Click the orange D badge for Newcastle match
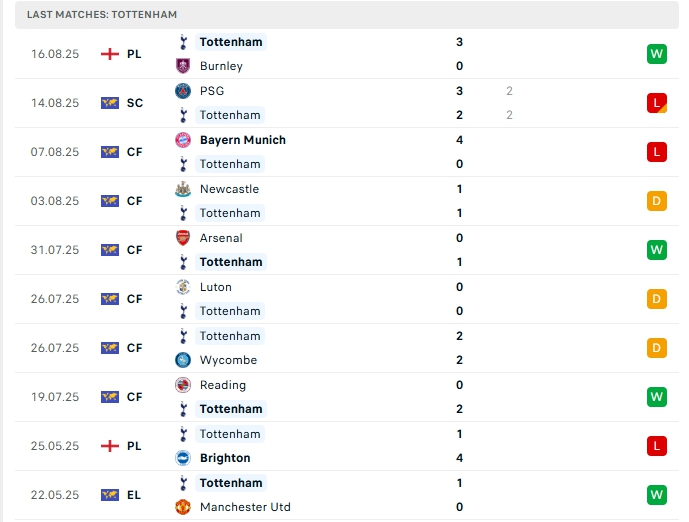689x522 pixels. click(656, 201)
